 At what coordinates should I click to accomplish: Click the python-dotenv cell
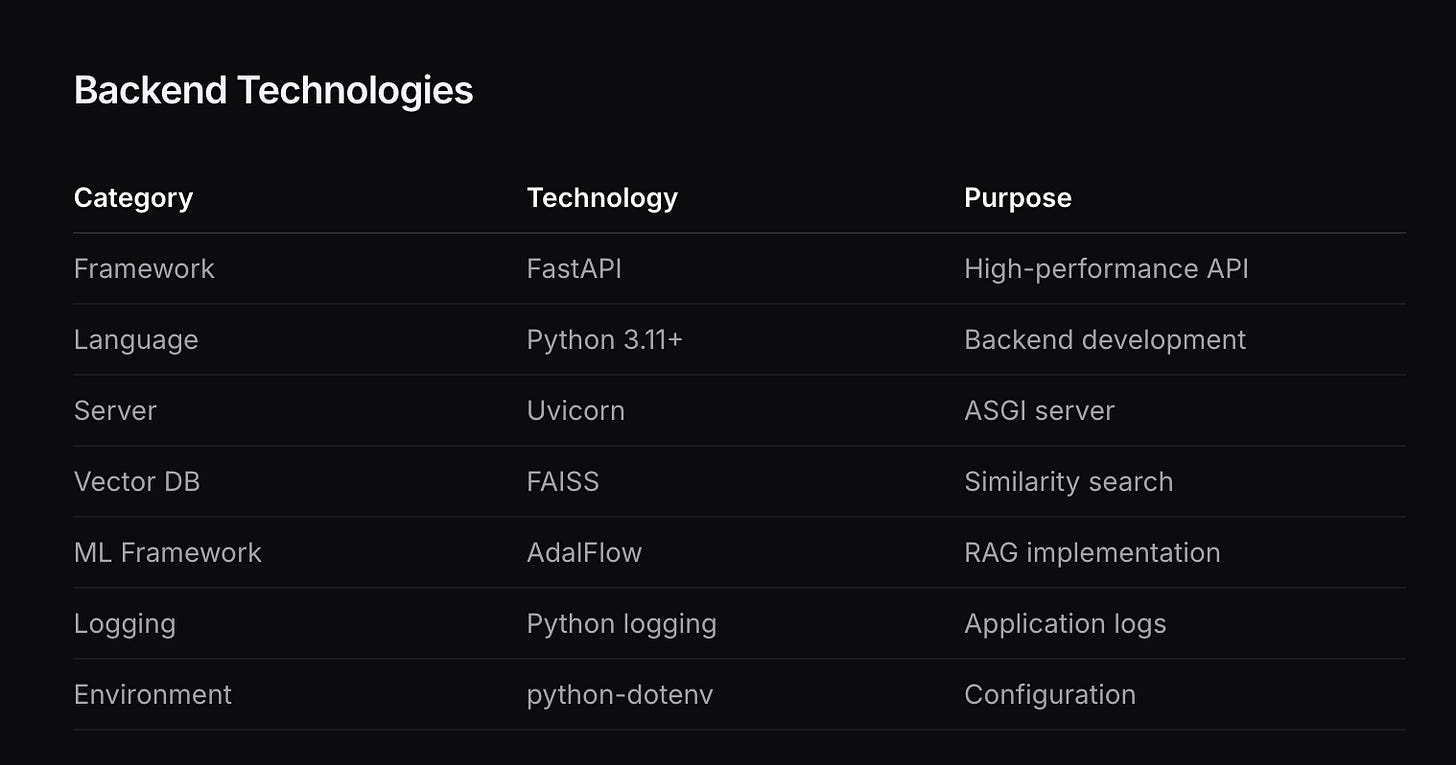click(x=620, y=695)
